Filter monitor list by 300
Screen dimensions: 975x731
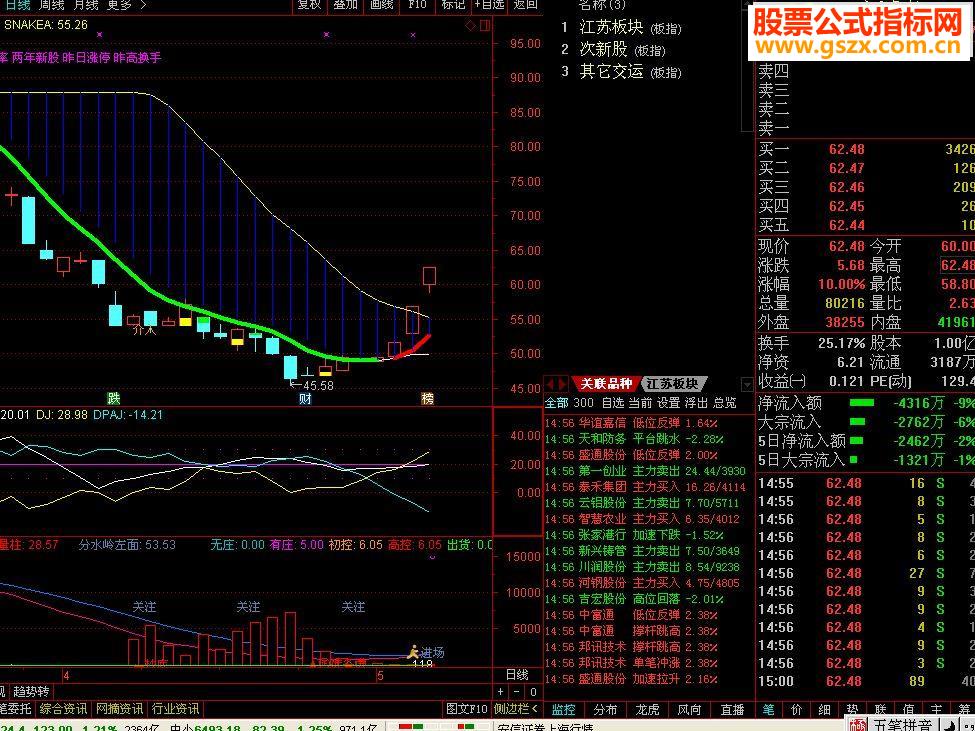pyautogui.click(x=583, y=403)
